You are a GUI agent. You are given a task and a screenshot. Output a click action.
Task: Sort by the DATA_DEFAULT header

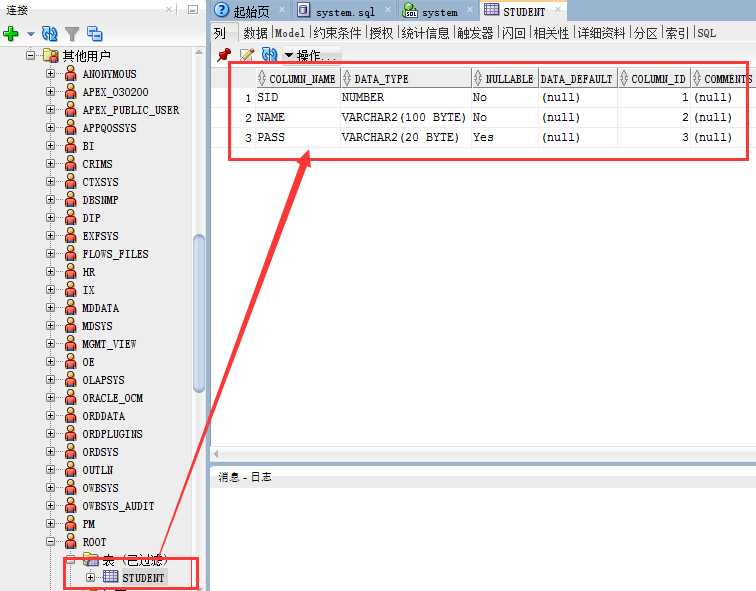[x=578, y=79]
